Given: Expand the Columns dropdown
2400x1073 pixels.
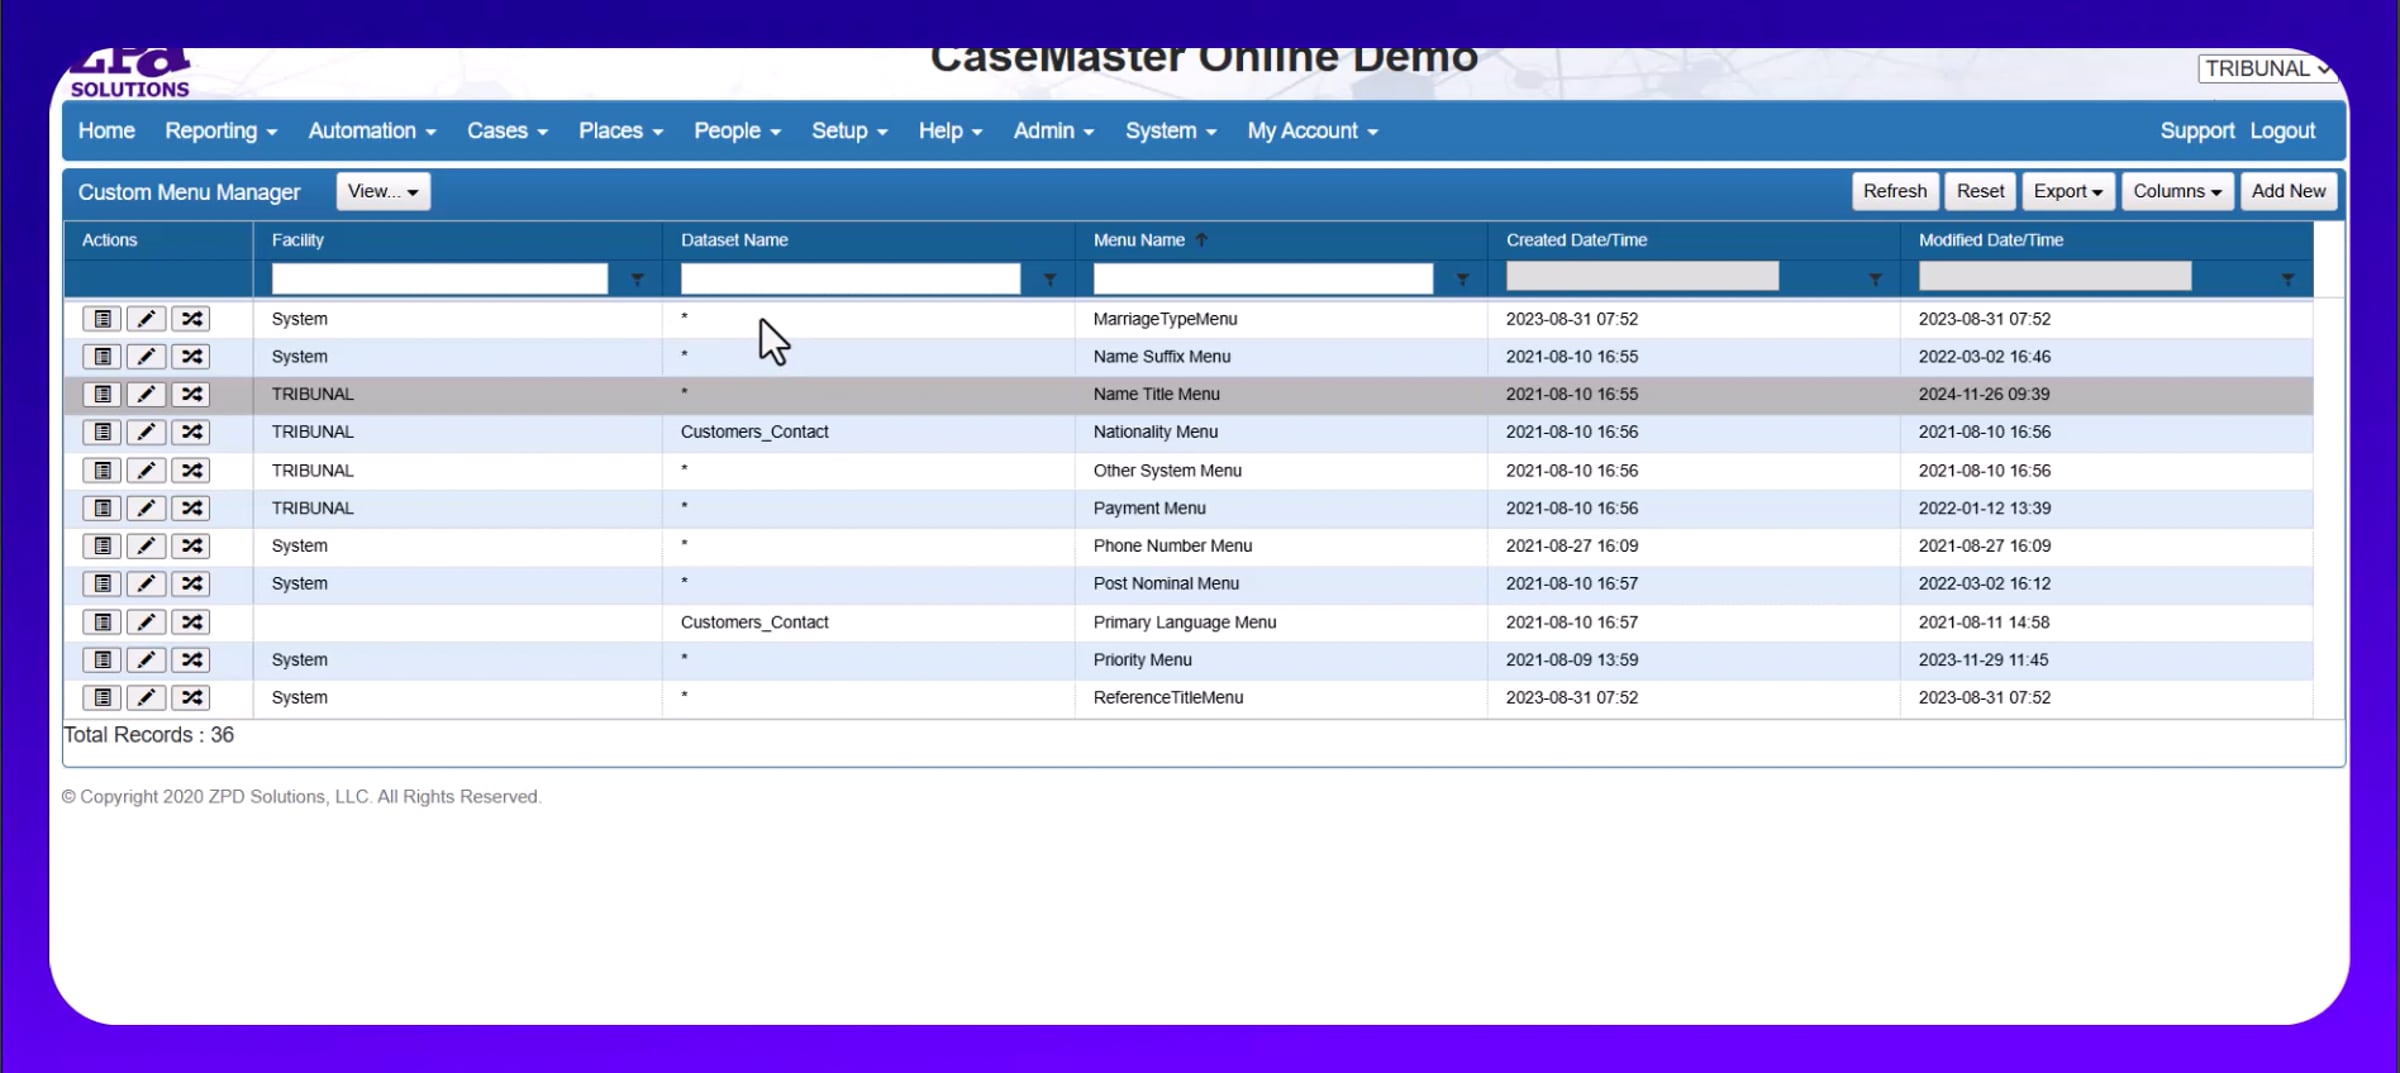Looking at the screenshot, I should [2177, 191].
